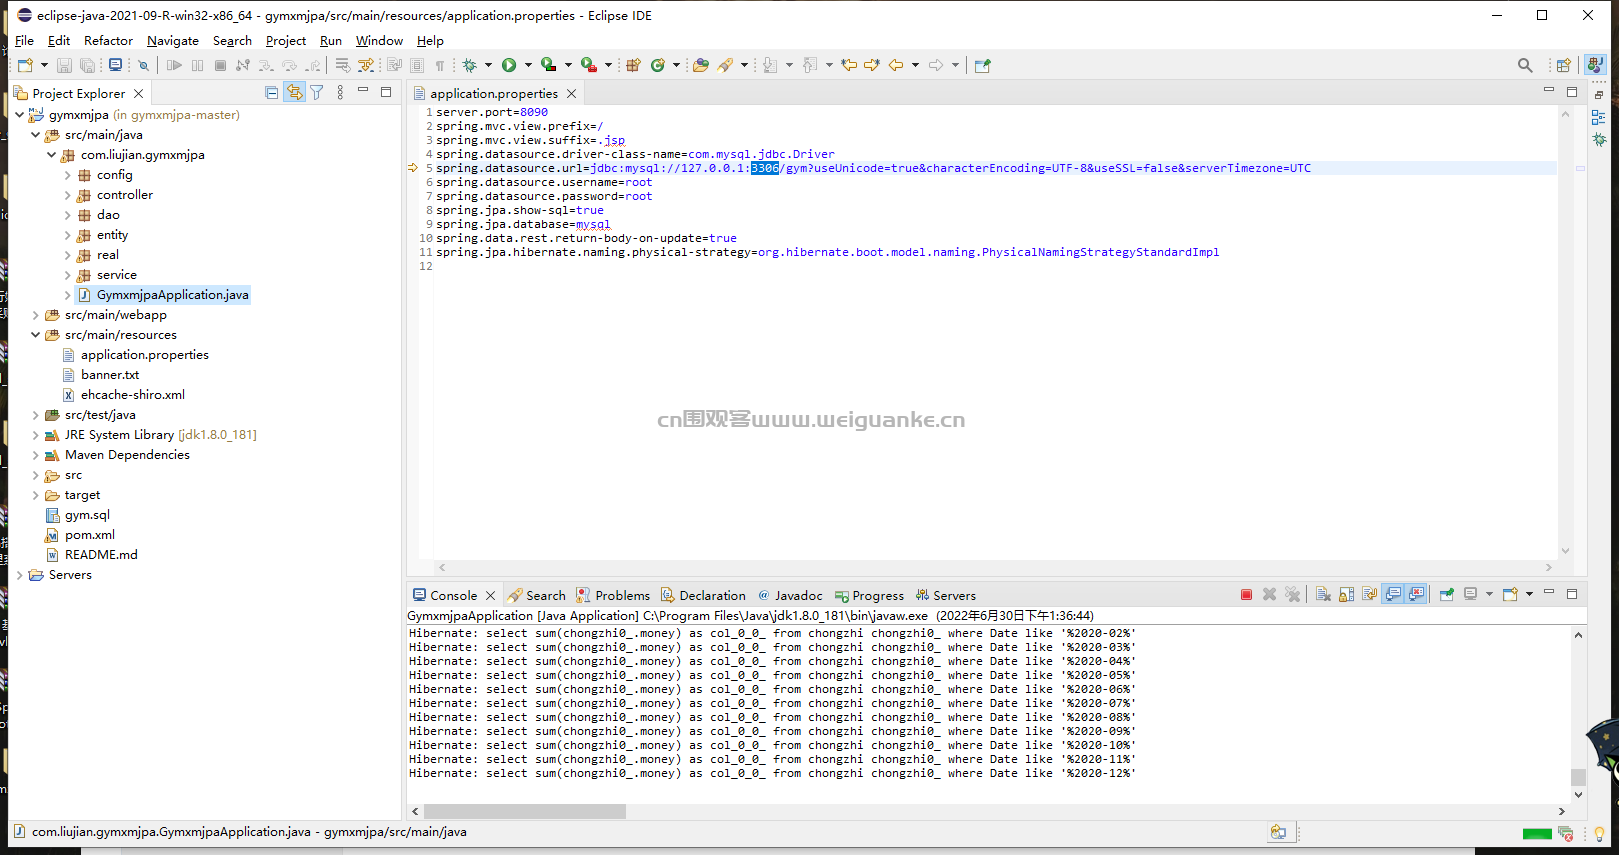Collapse the src/main/java folder

(x=36, y=135)
